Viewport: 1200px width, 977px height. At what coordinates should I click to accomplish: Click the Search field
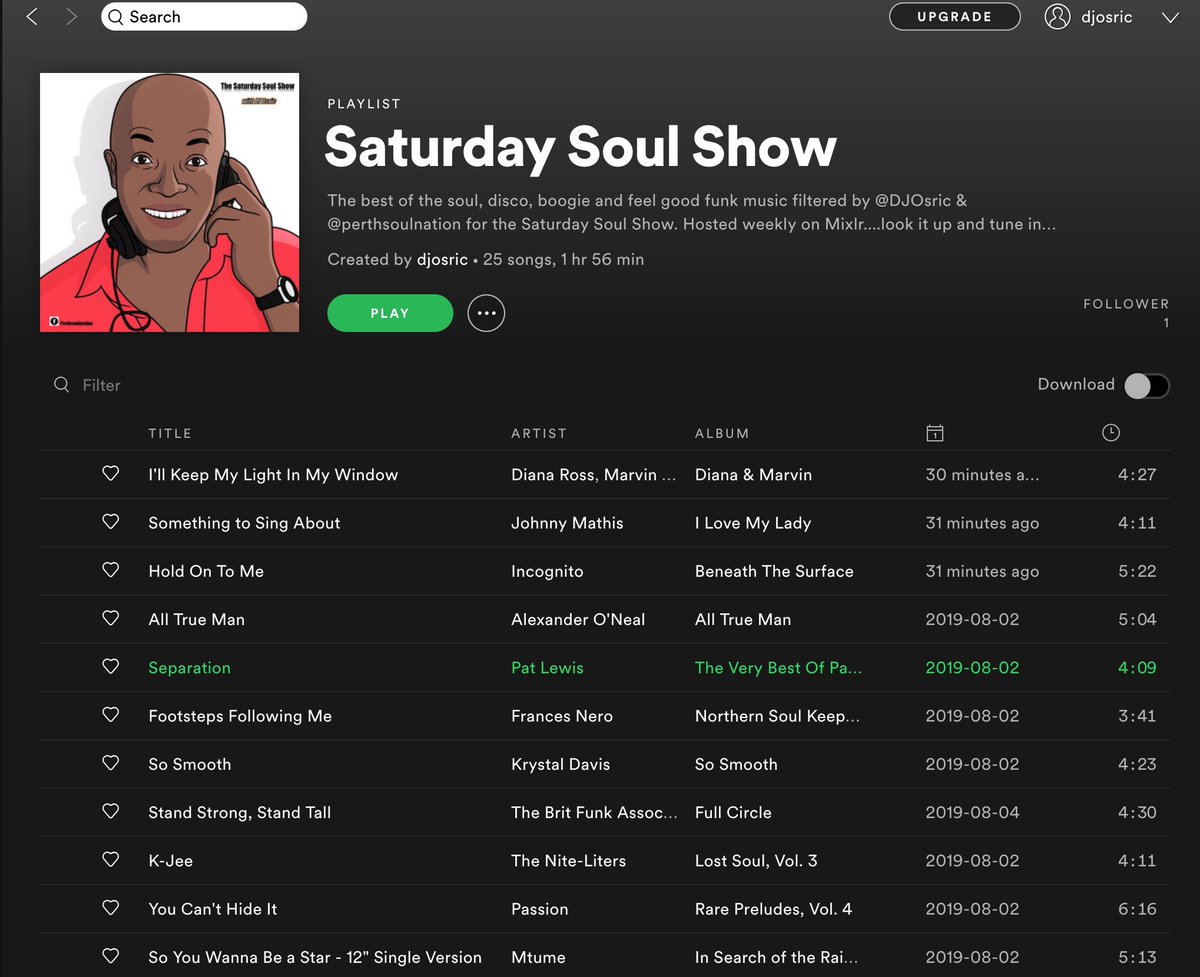[204, 17]
